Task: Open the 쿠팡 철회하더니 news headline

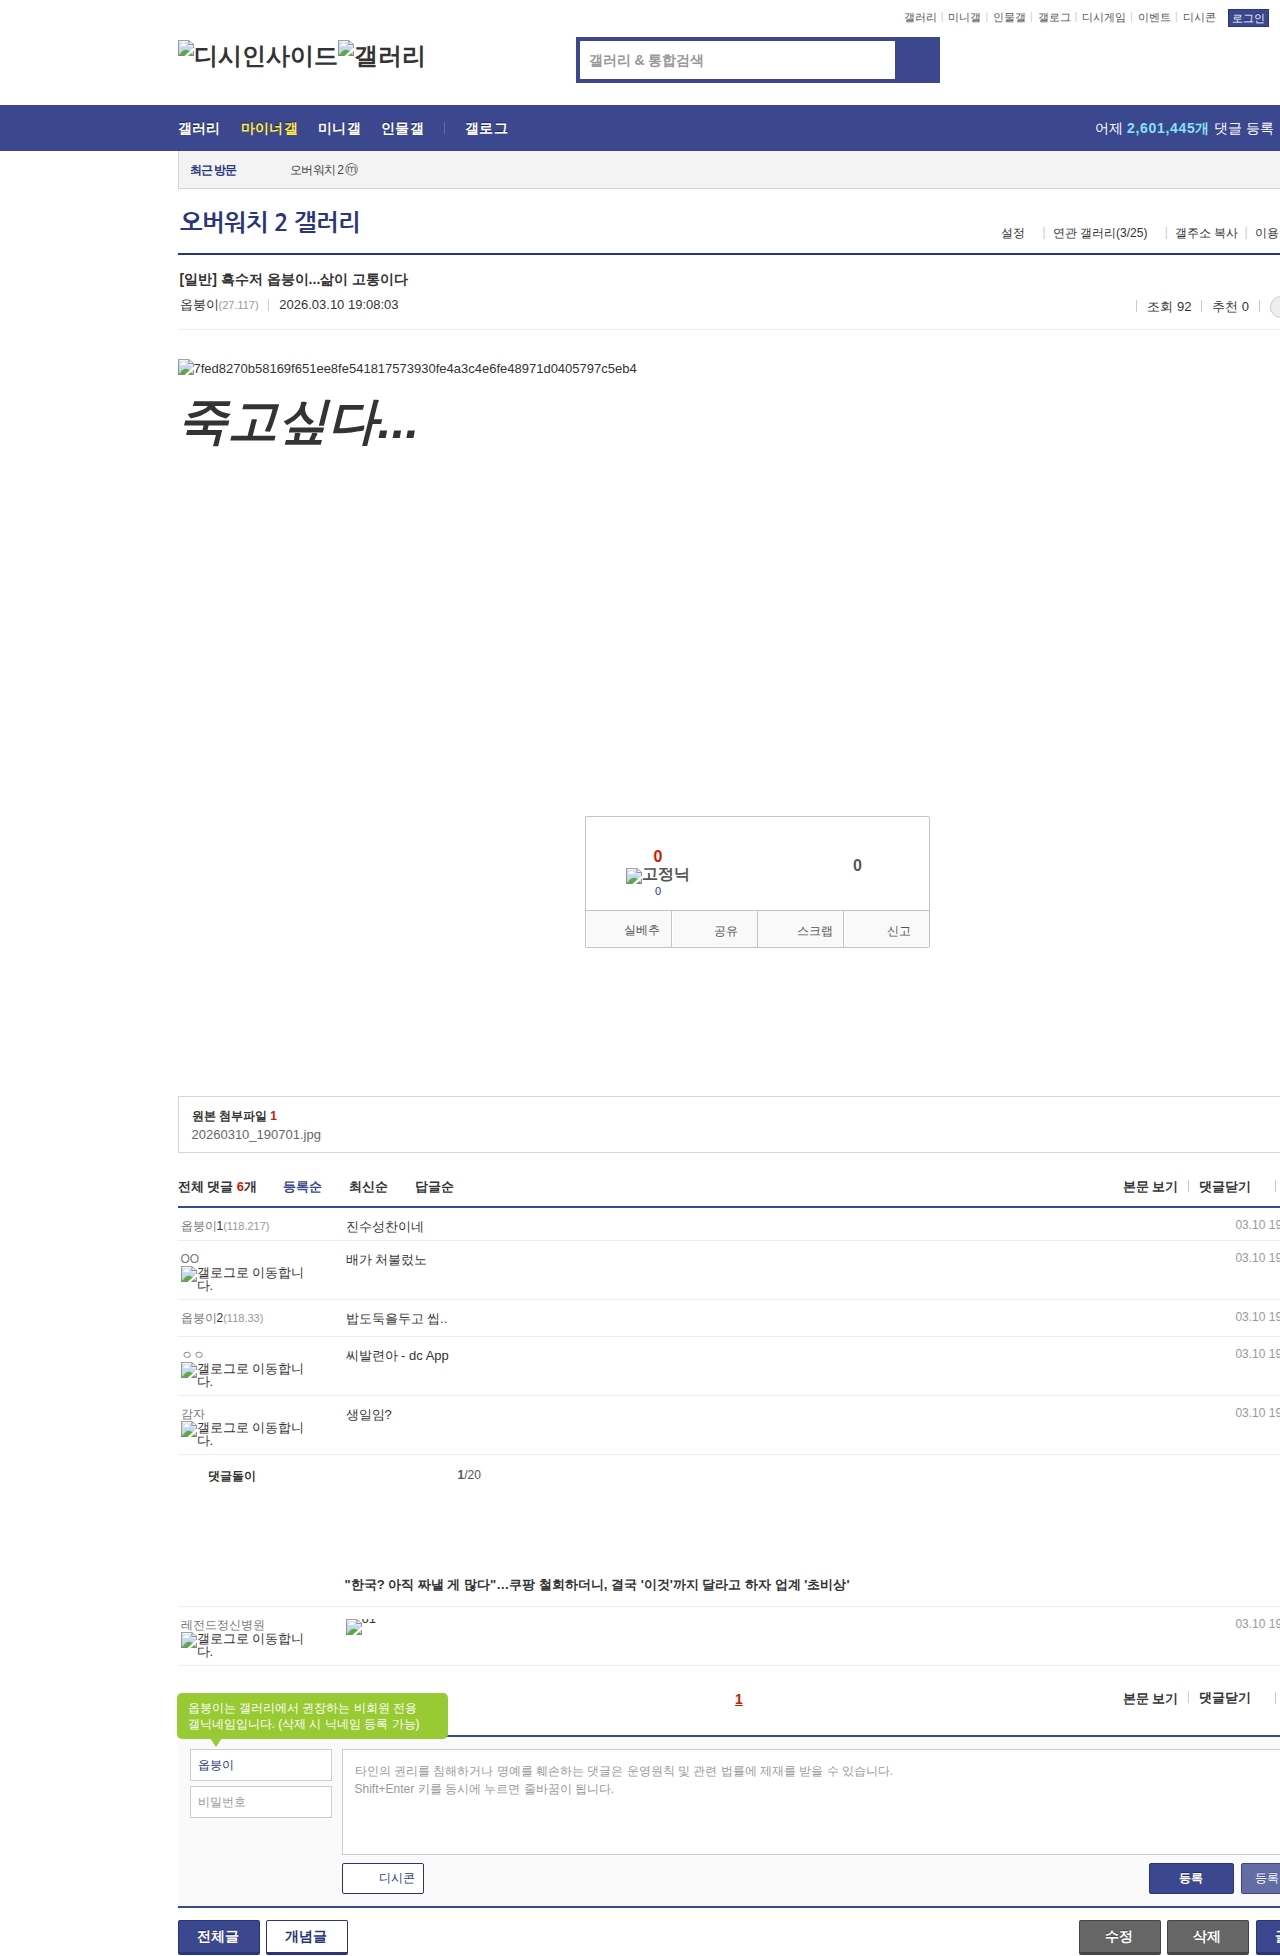Action: click(x=597, y=1585)
